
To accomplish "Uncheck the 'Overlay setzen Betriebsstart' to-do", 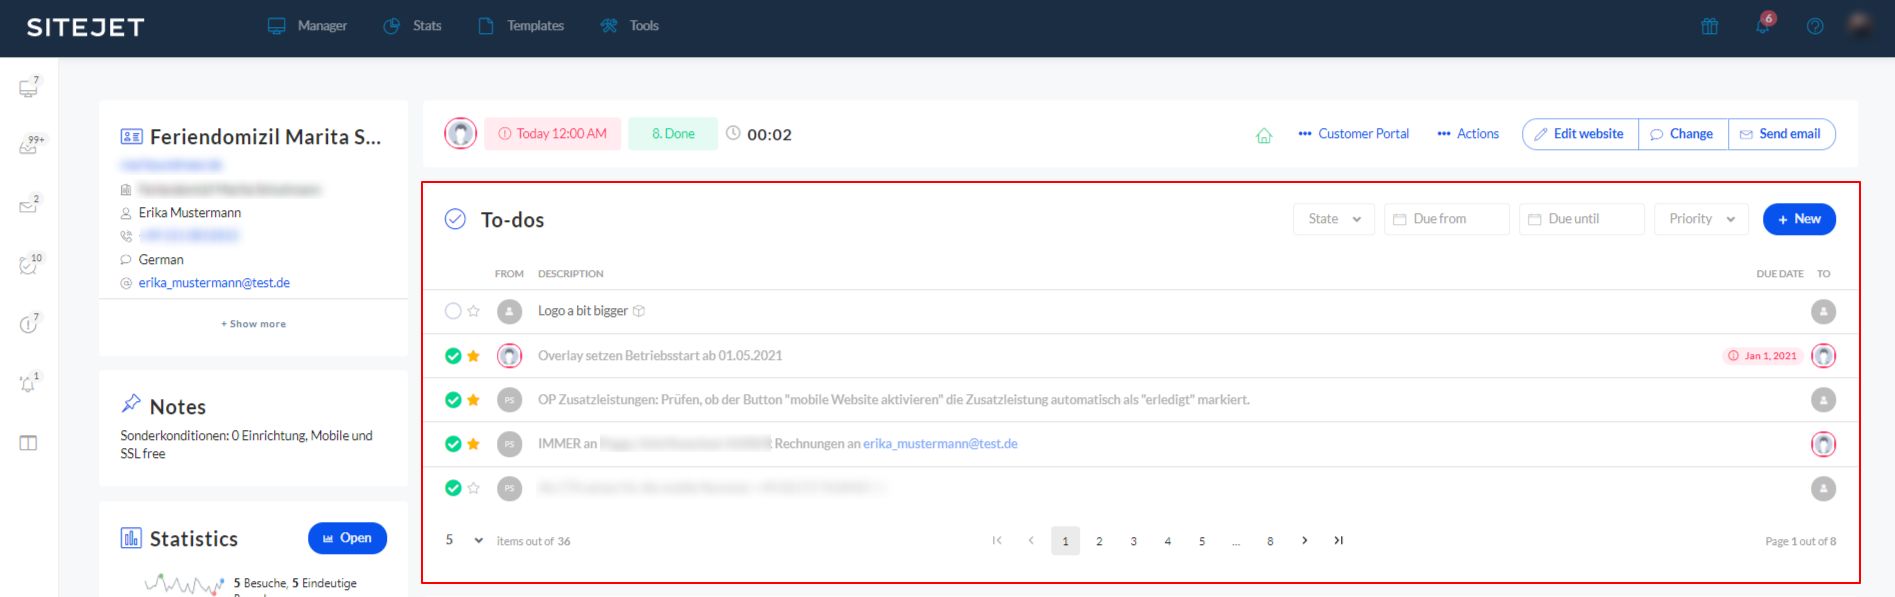I will click(x=453, y=356).
